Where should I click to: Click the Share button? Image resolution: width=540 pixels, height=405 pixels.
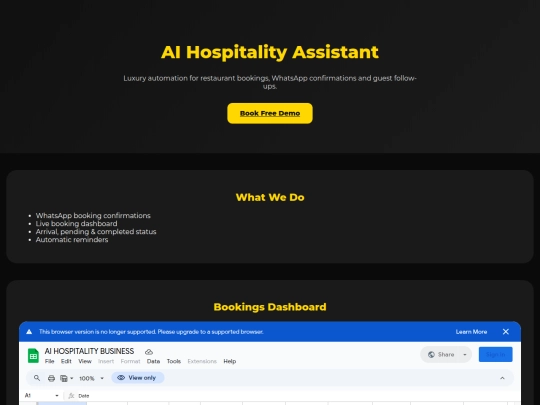tap(441, 354)
